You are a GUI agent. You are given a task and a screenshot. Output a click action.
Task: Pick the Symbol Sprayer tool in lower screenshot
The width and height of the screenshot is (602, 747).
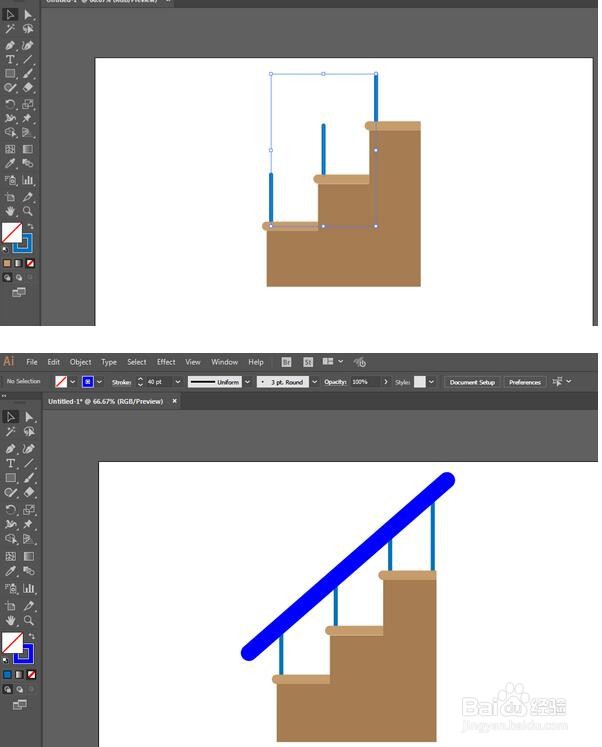[10, 588]
